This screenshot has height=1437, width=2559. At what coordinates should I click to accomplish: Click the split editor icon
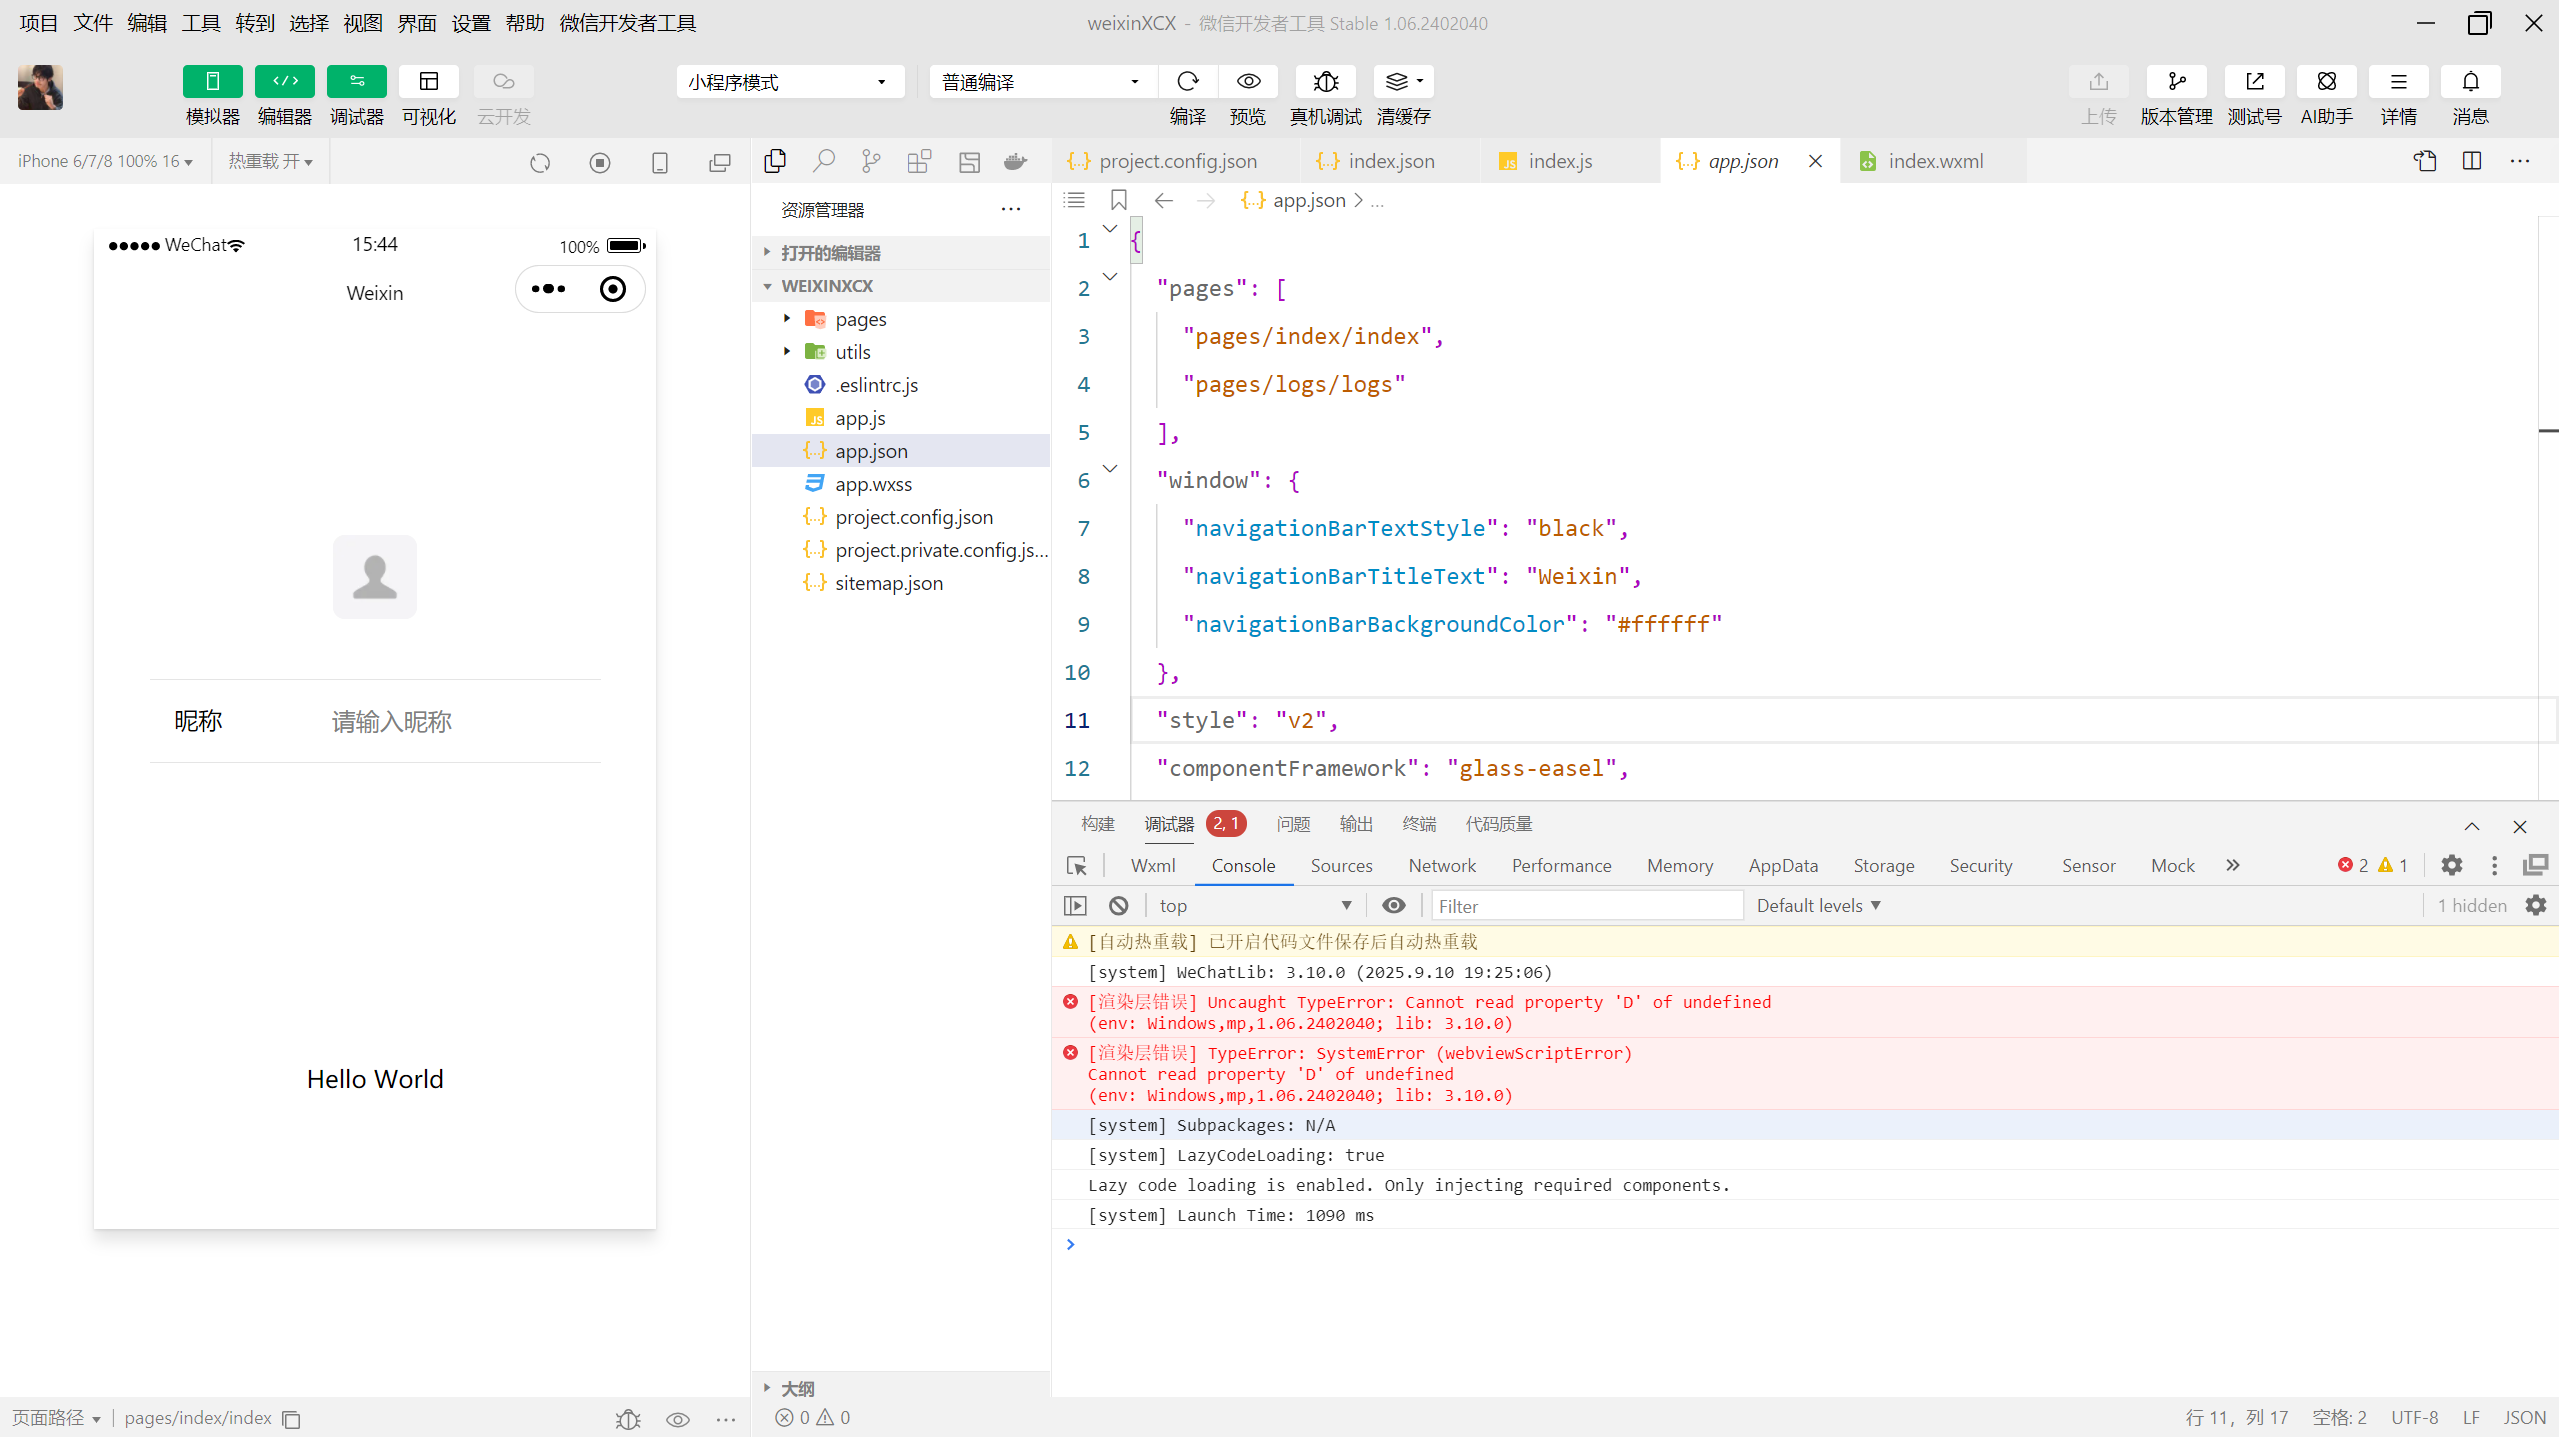click(2472, 161)
